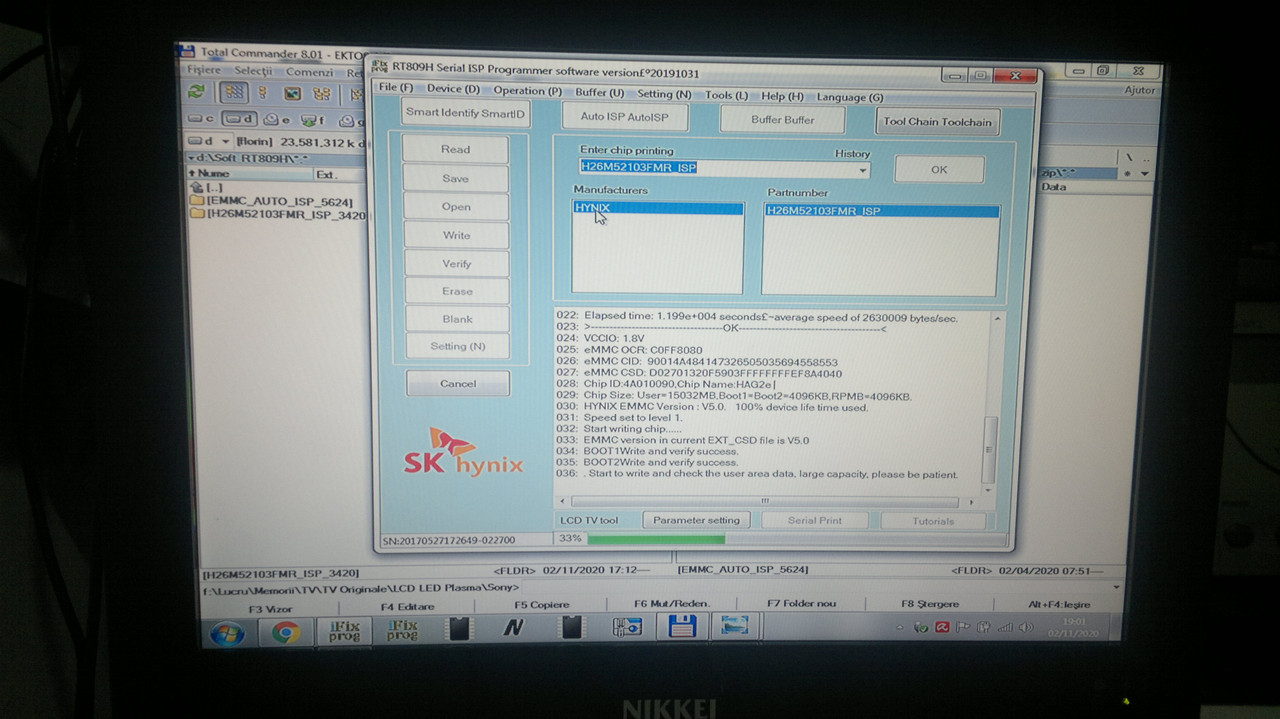Click Auto ISP AutoISP button
This screenshot has width=1280, height=719.
pos(624,117)
